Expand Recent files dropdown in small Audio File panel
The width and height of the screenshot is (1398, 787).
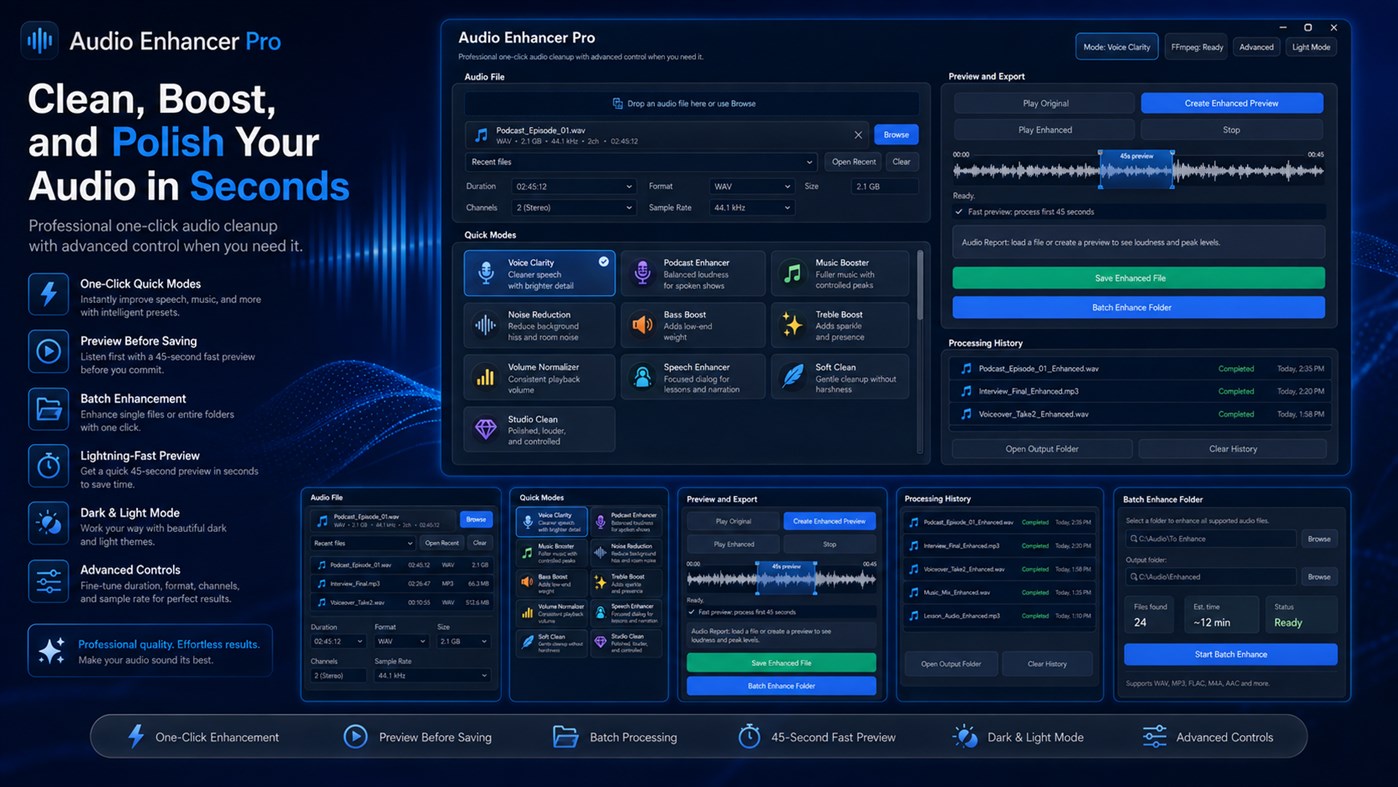pos(362,543)
